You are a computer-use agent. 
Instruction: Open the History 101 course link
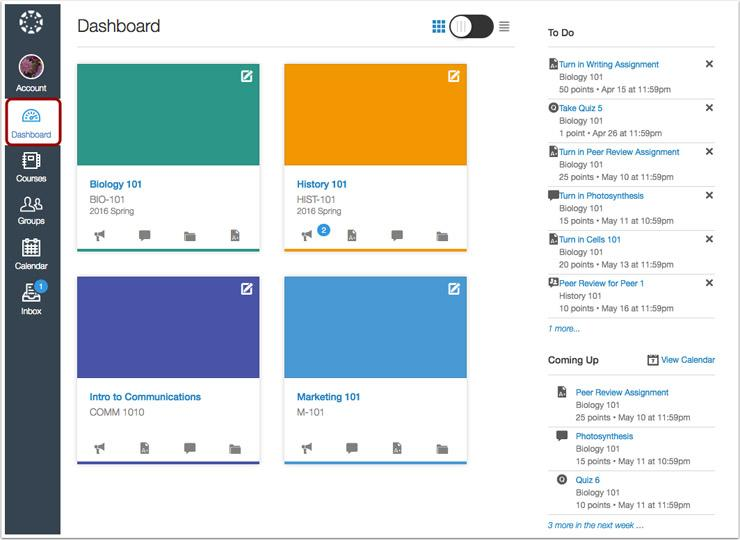(322, 184)
